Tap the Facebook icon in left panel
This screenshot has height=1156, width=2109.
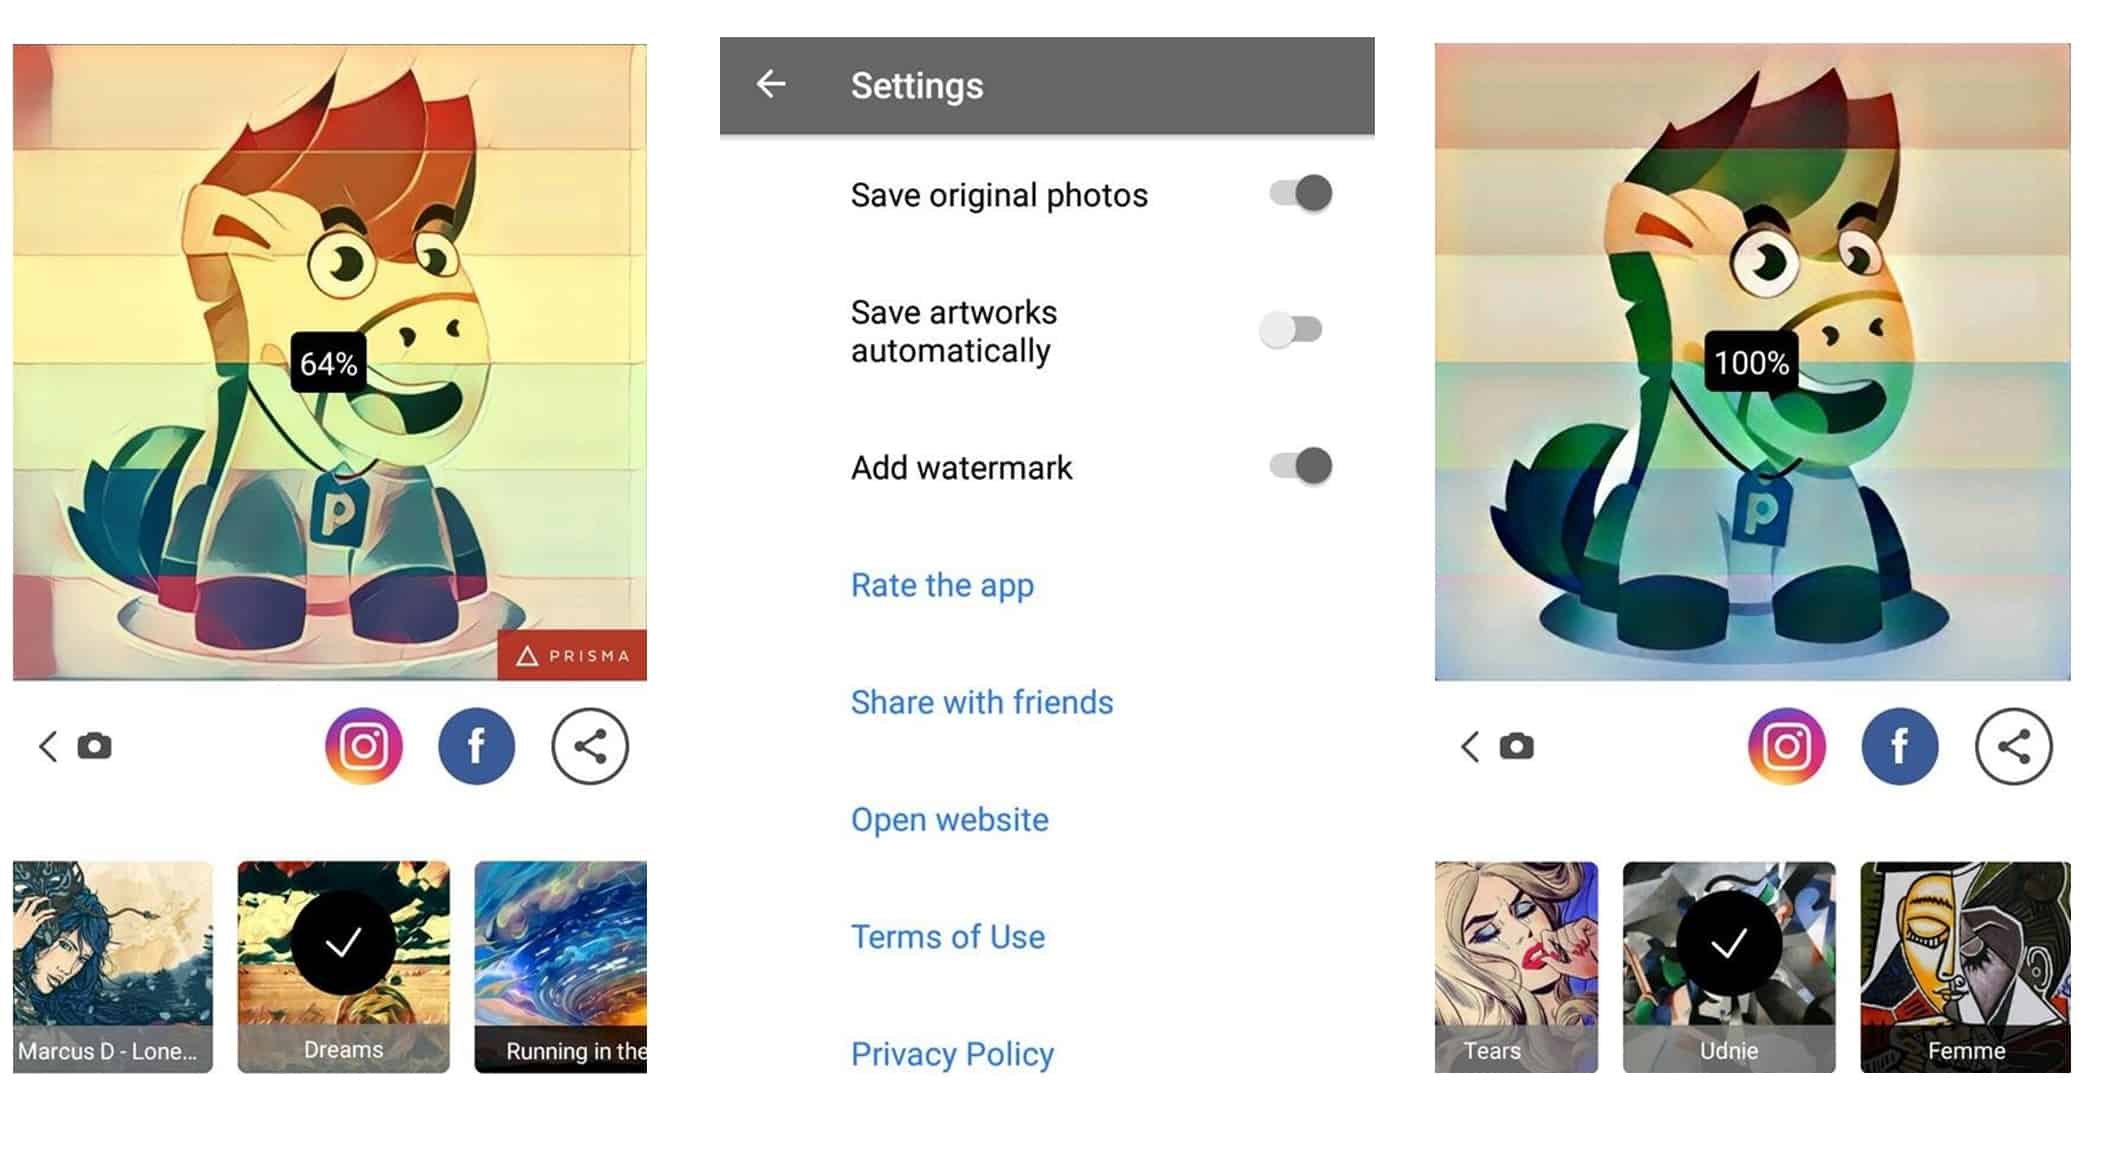pos(476,746)
